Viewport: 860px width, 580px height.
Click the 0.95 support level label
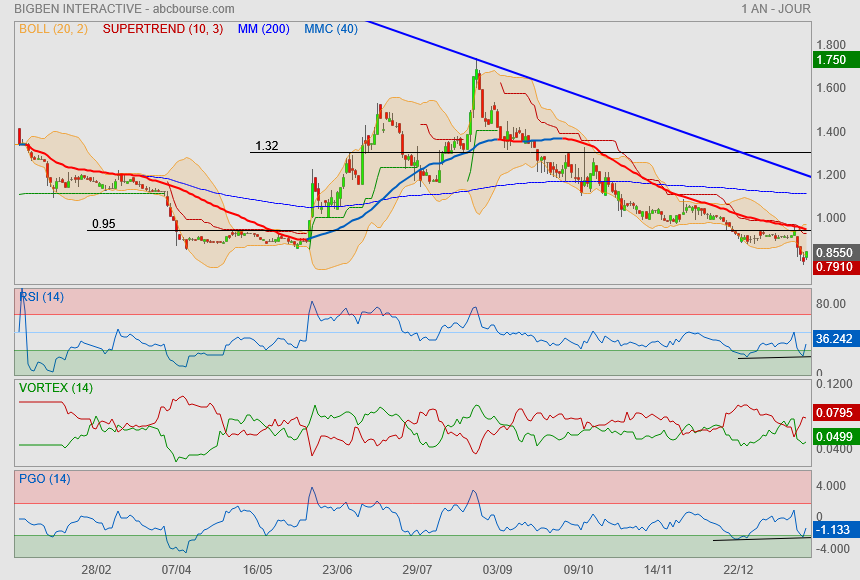(103, 224)
